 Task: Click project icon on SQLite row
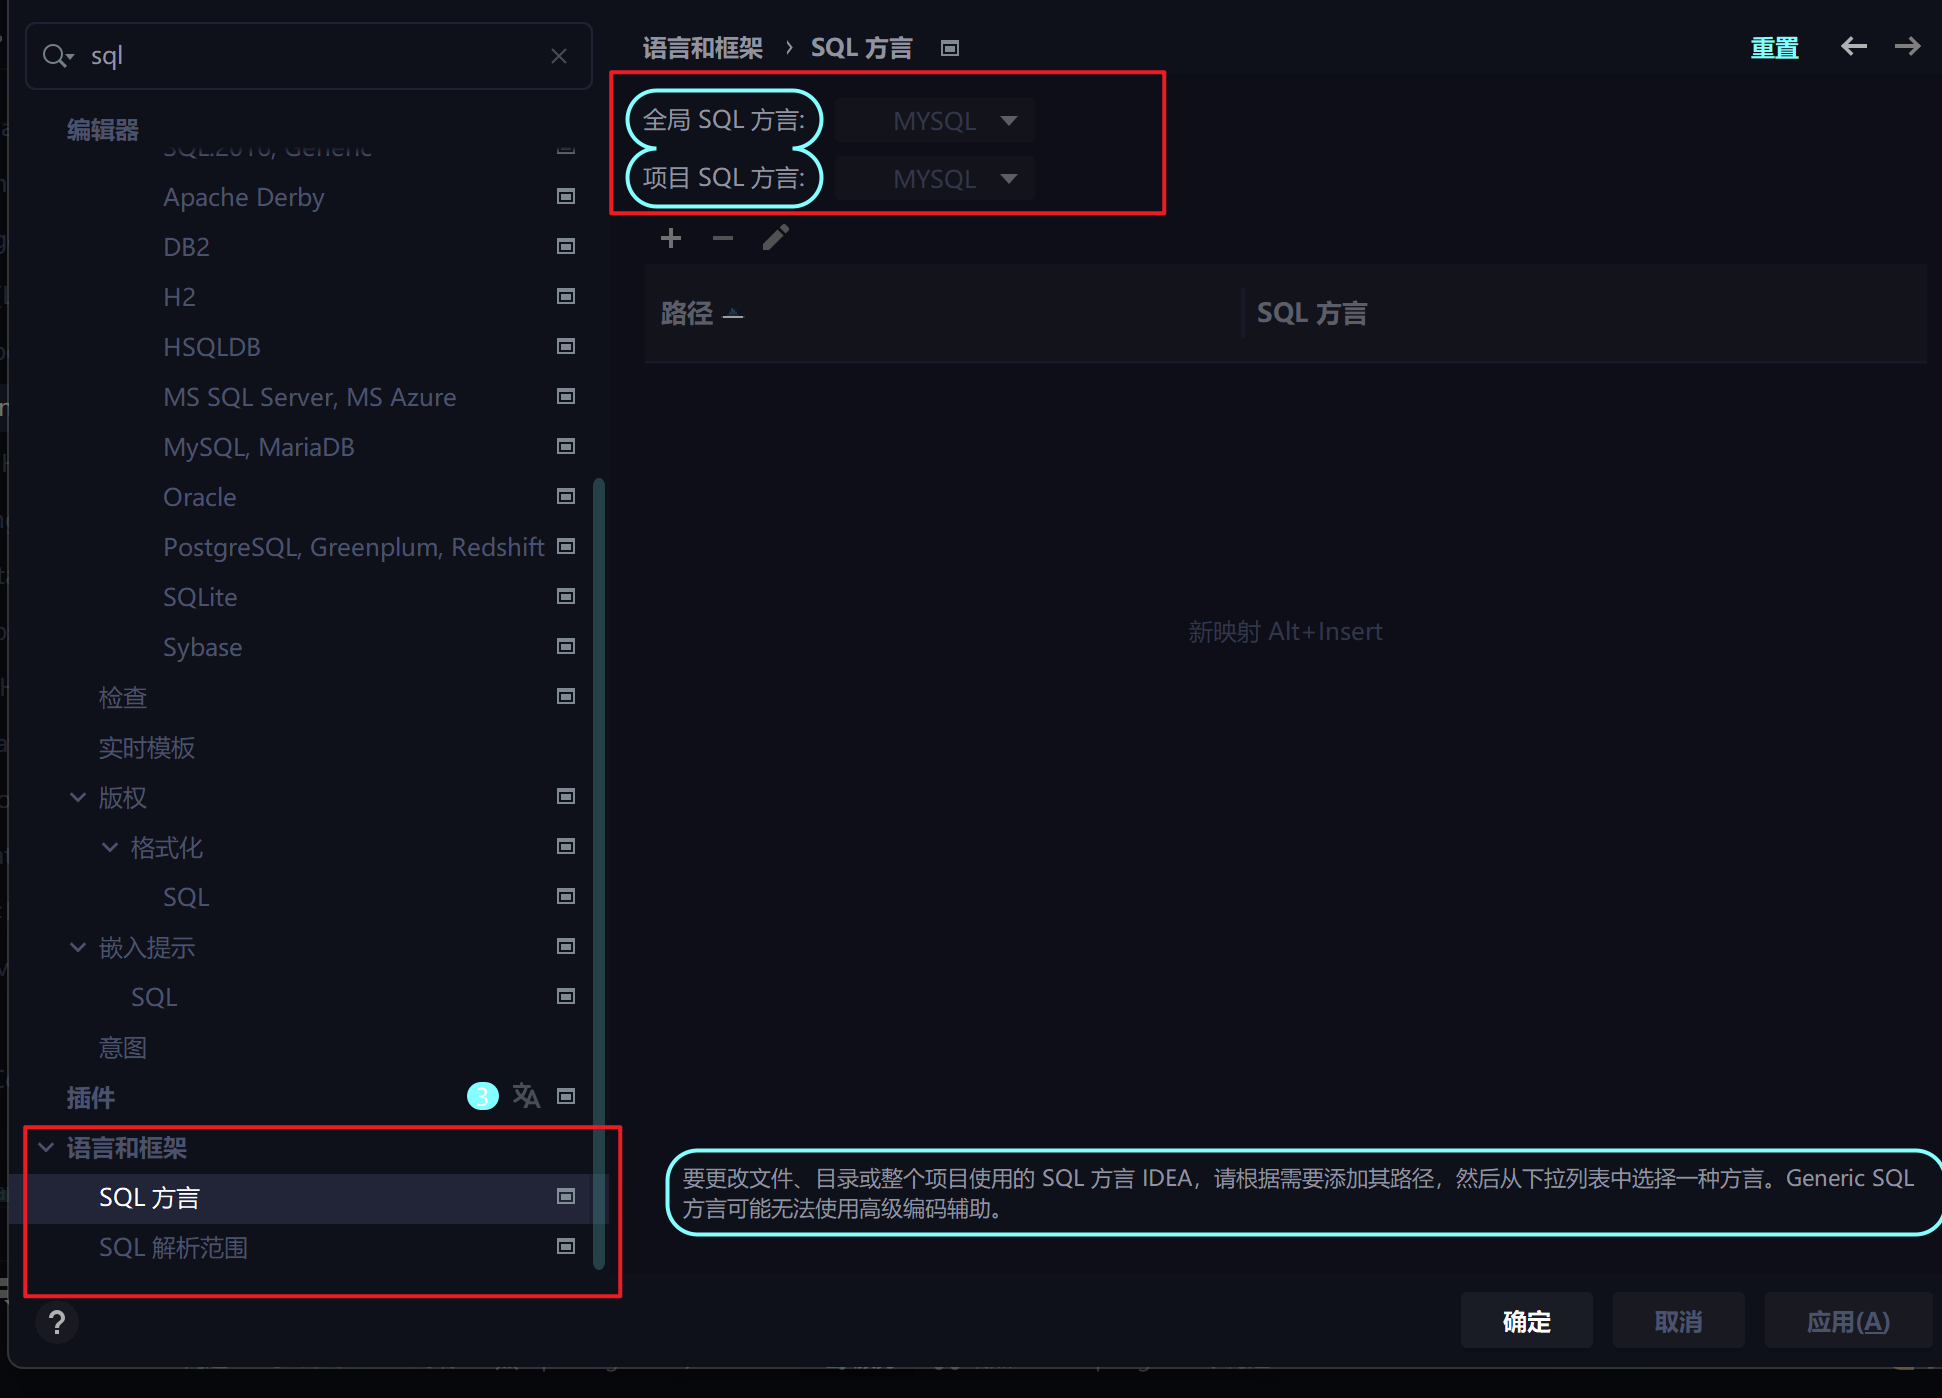click(x=566, y=596)
